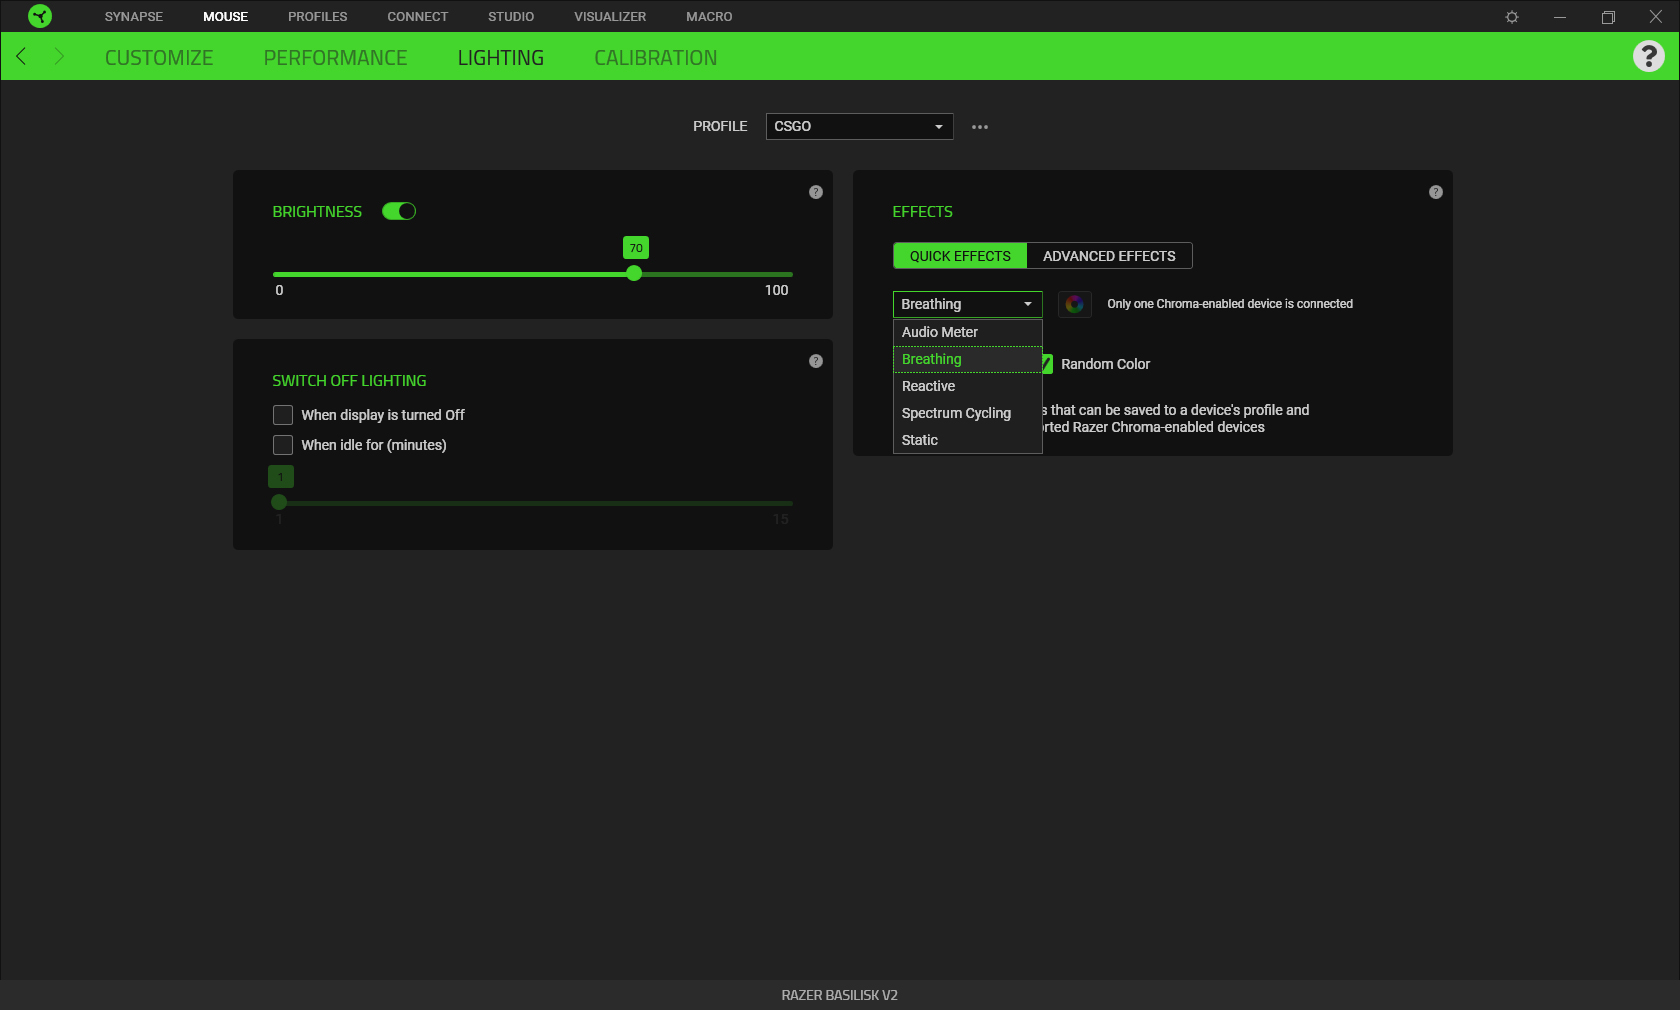
Task: Switch to the MOUSE top tab
Action: [225, 17]
